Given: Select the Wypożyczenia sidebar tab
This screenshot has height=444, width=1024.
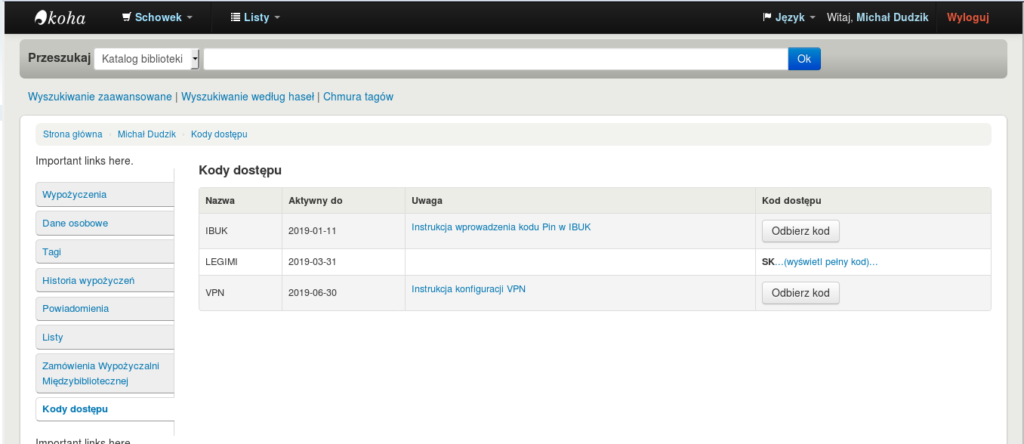Looking at the screenshot, I should tap(75, 194).
